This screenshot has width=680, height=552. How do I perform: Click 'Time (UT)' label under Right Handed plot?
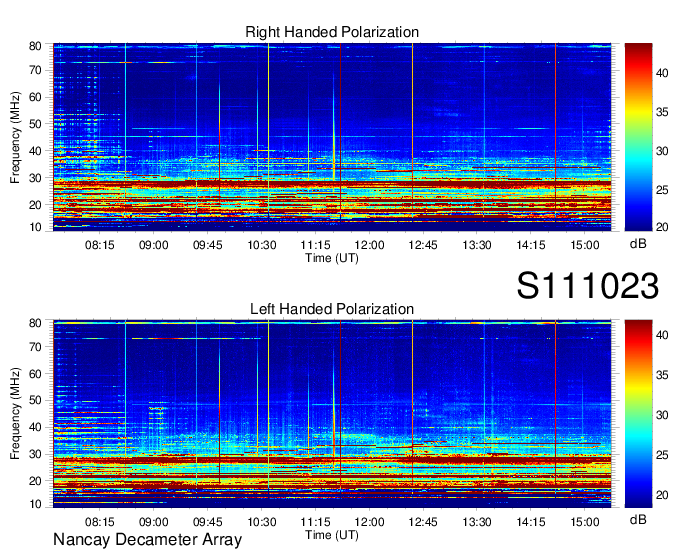pos(332,258)
